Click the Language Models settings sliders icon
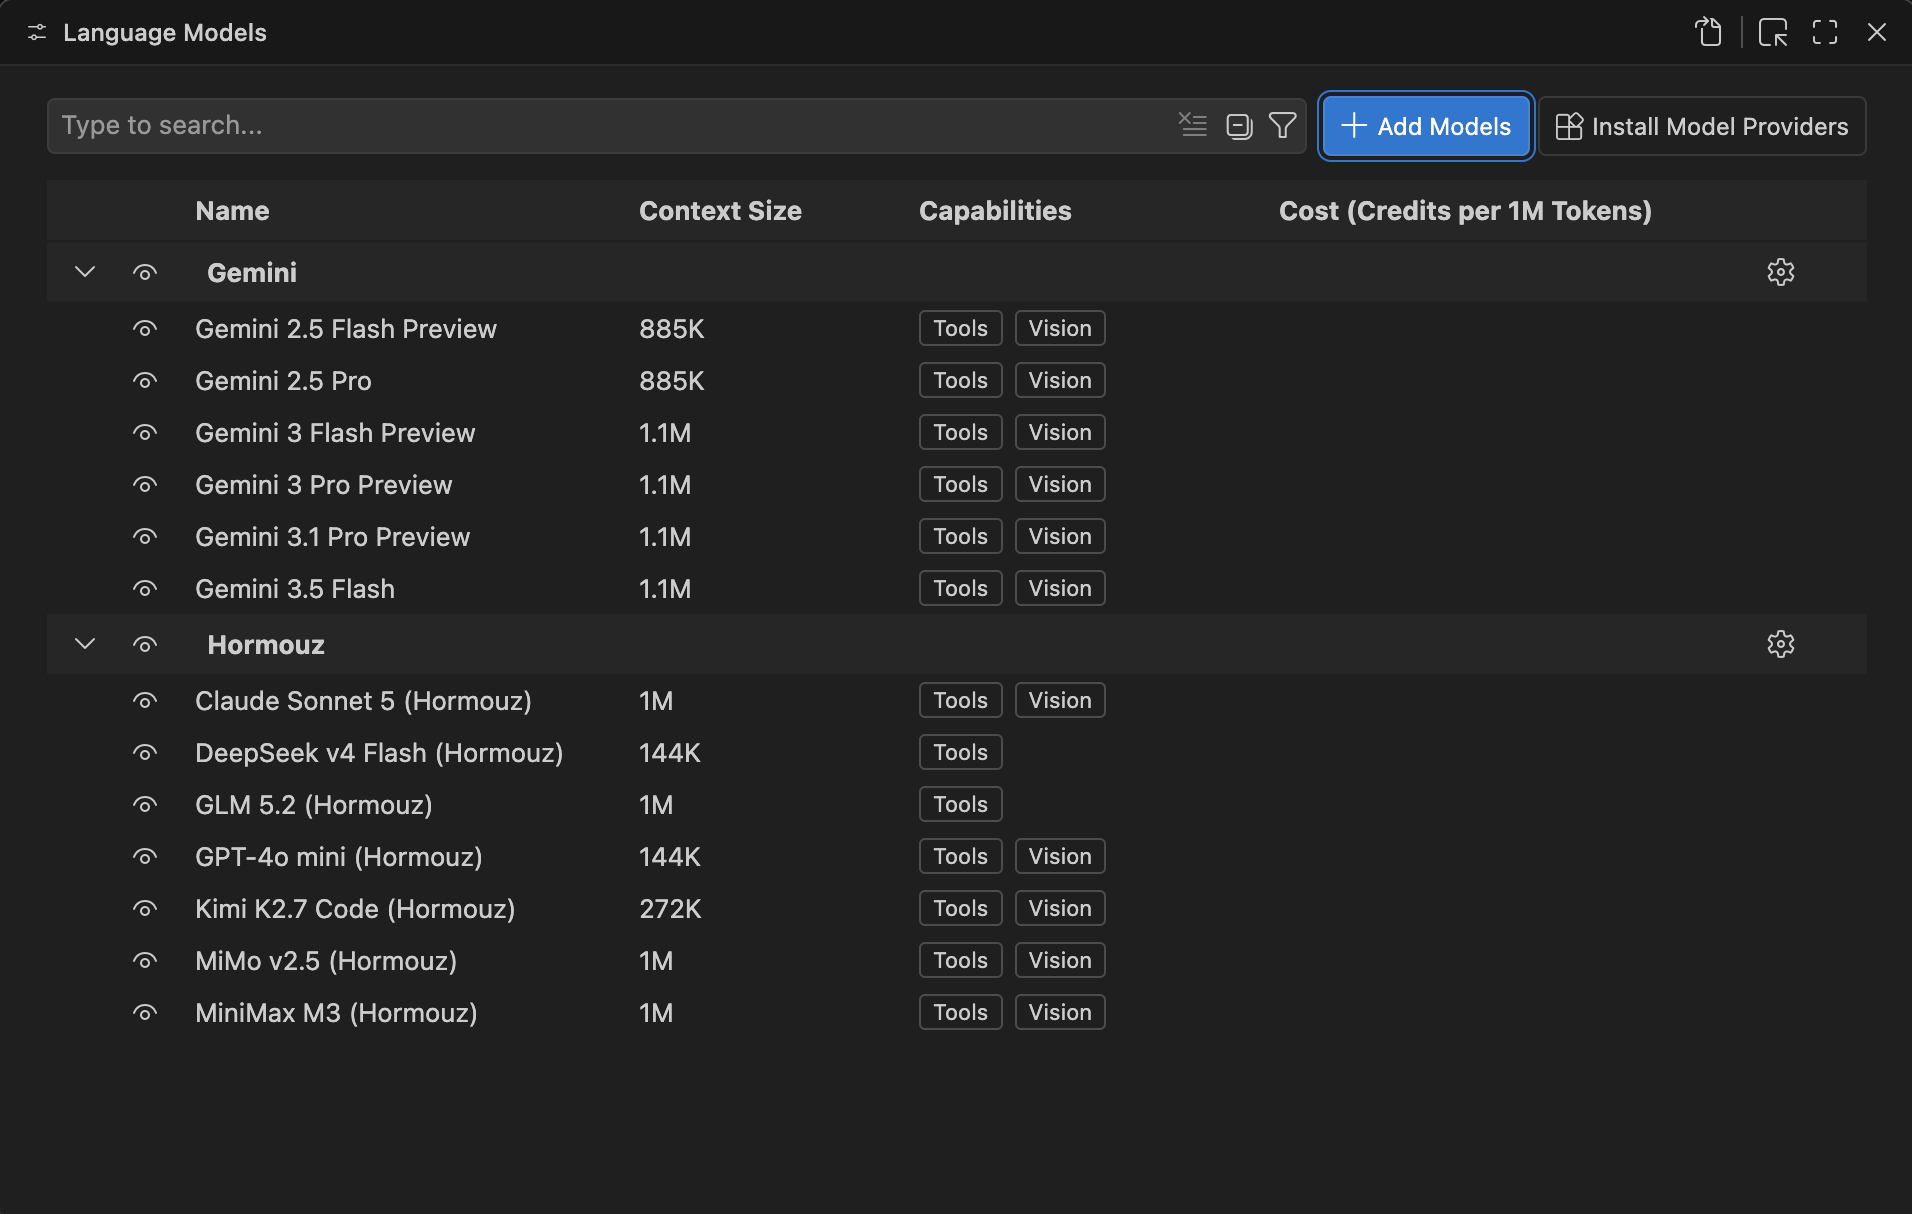 click(x=37, y=33)
